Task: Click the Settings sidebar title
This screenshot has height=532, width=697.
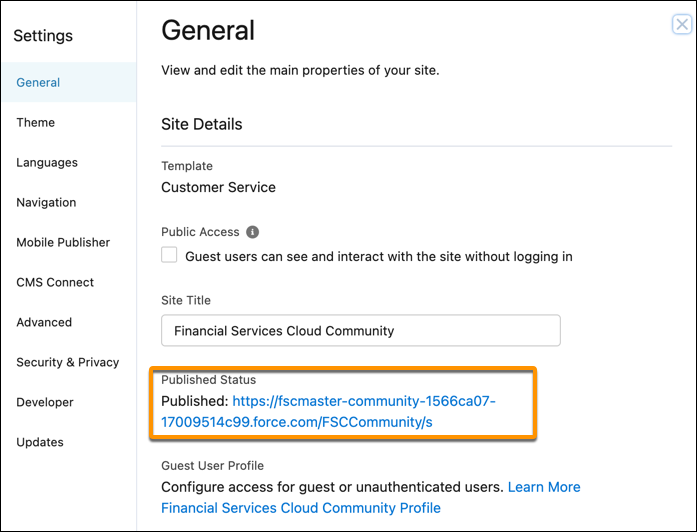Action: 43,36
